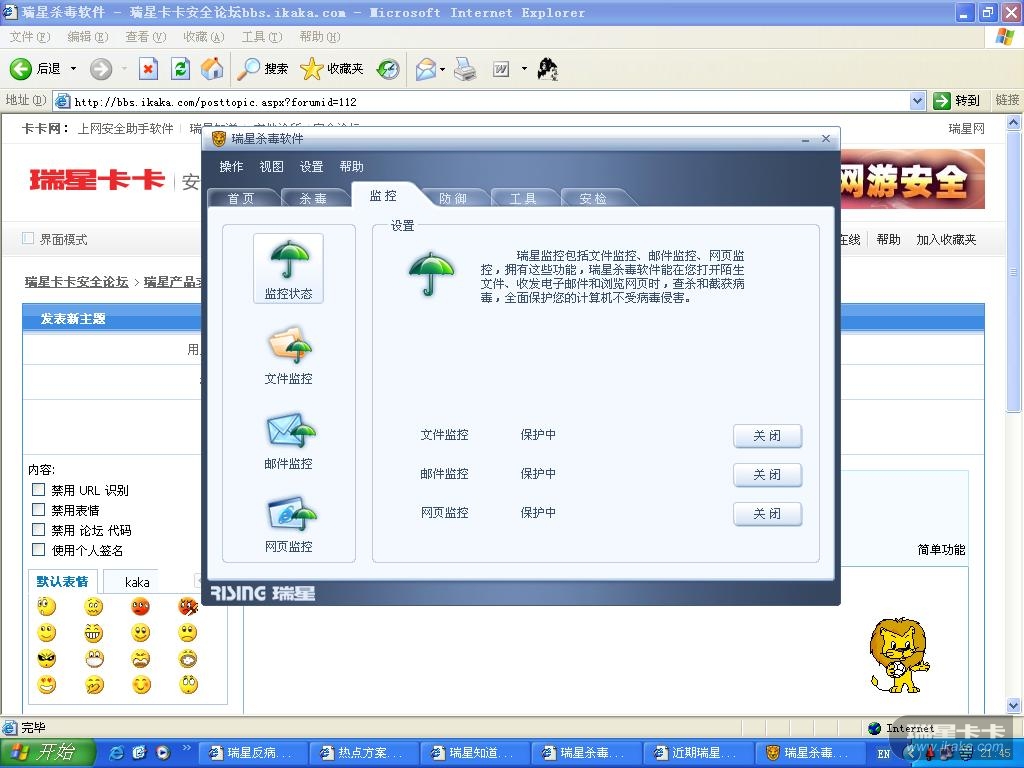Open the Mail button dropdown arrow
This screenshot has width=1024, height=768.
tap(443, 69)
